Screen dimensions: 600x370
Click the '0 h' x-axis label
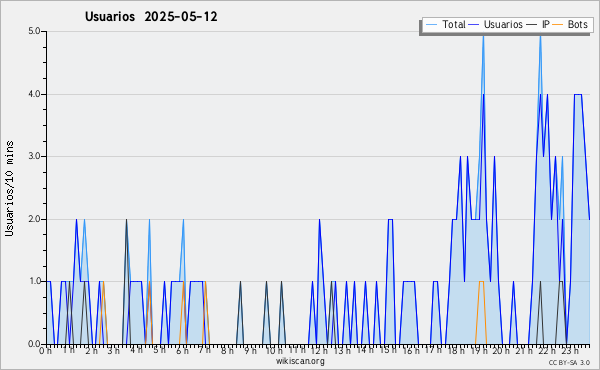point(46,351)
